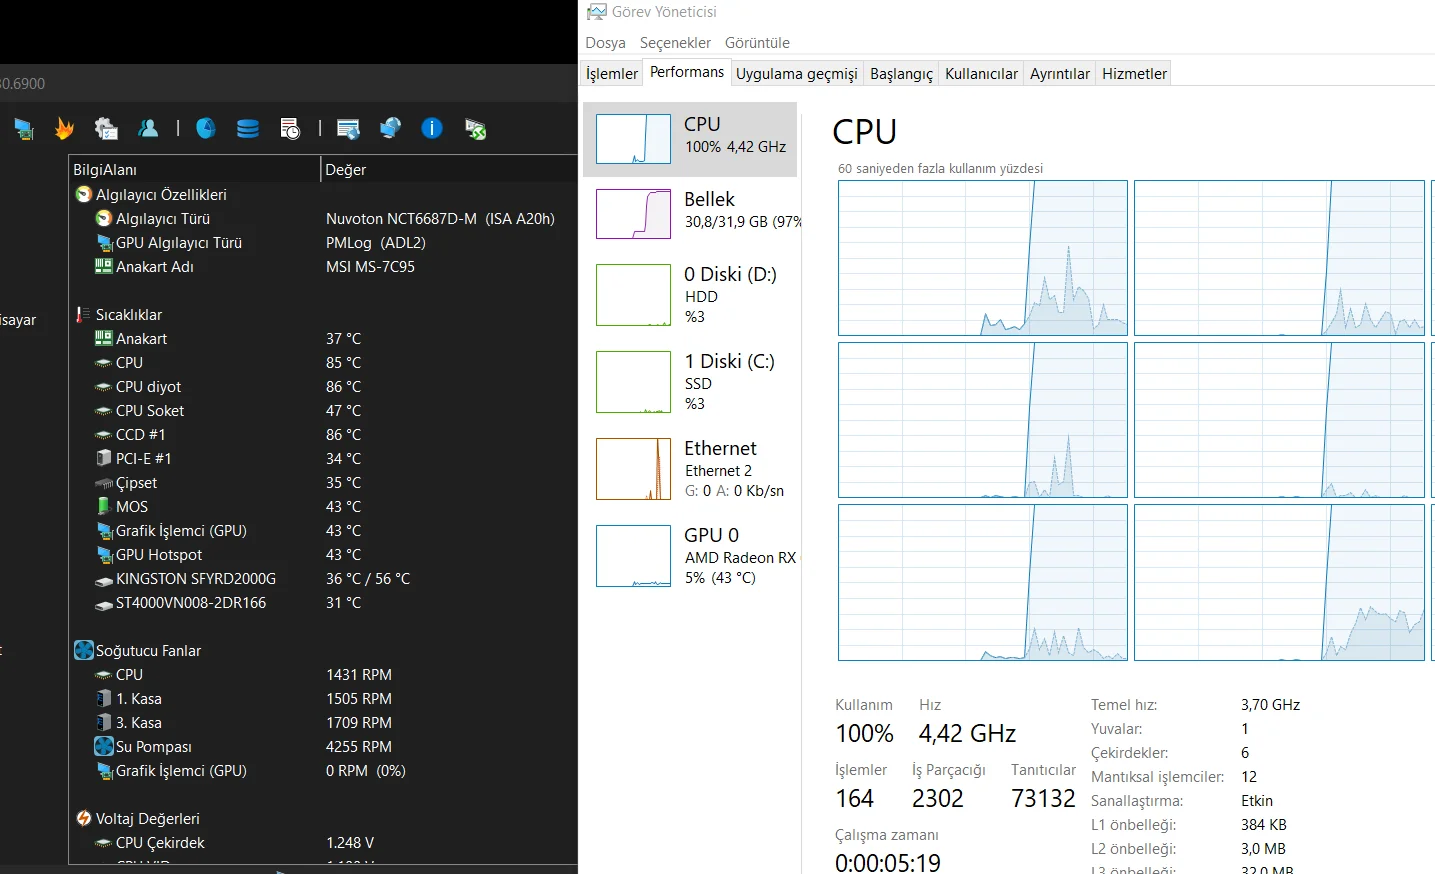Select Ethernet in the performance sidebar

(690, 469)
